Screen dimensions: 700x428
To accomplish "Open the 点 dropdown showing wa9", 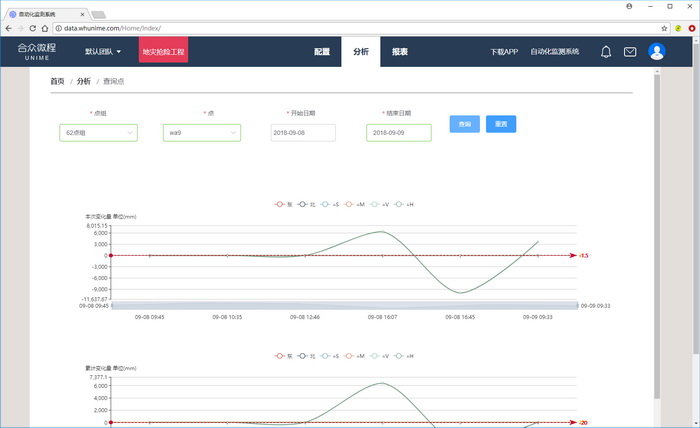I will (x=202, y=132).
